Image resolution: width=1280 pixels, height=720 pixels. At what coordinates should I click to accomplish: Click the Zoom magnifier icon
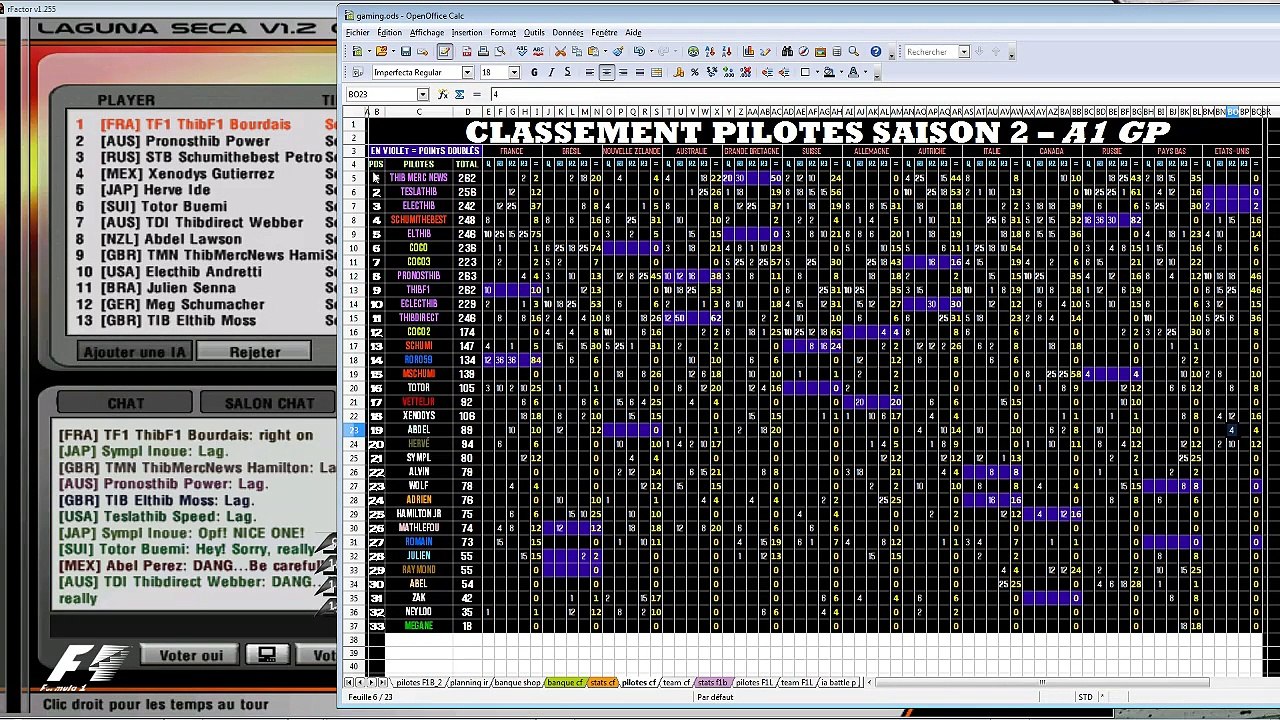point(854,51)
